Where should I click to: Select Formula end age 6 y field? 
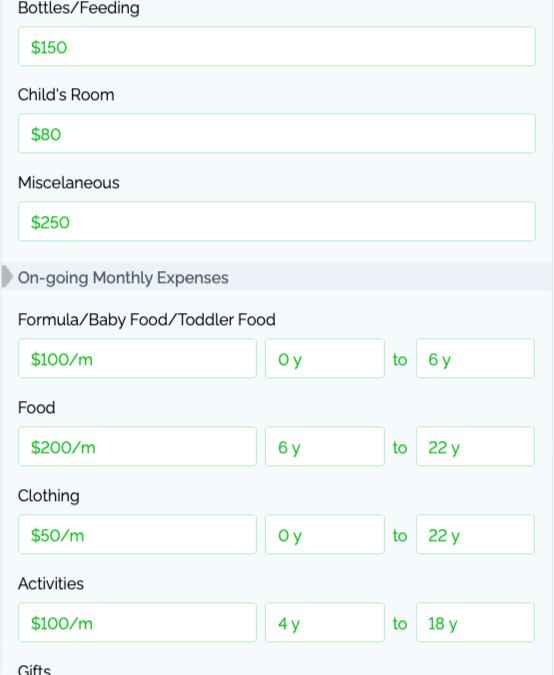pyautogui.click(x=475, y=359)
